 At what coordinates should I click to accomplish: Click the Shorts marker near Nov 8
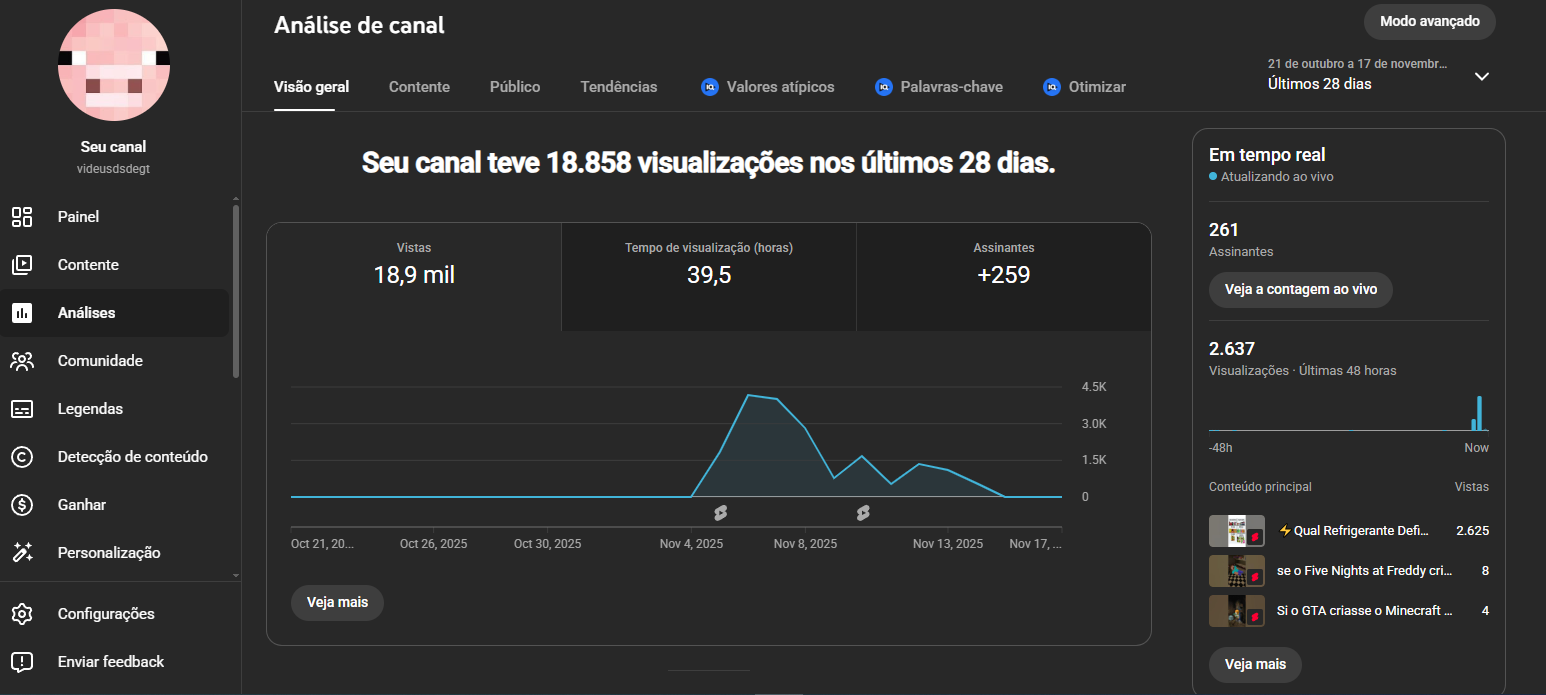pyautogui.click(x=863, y=513)
